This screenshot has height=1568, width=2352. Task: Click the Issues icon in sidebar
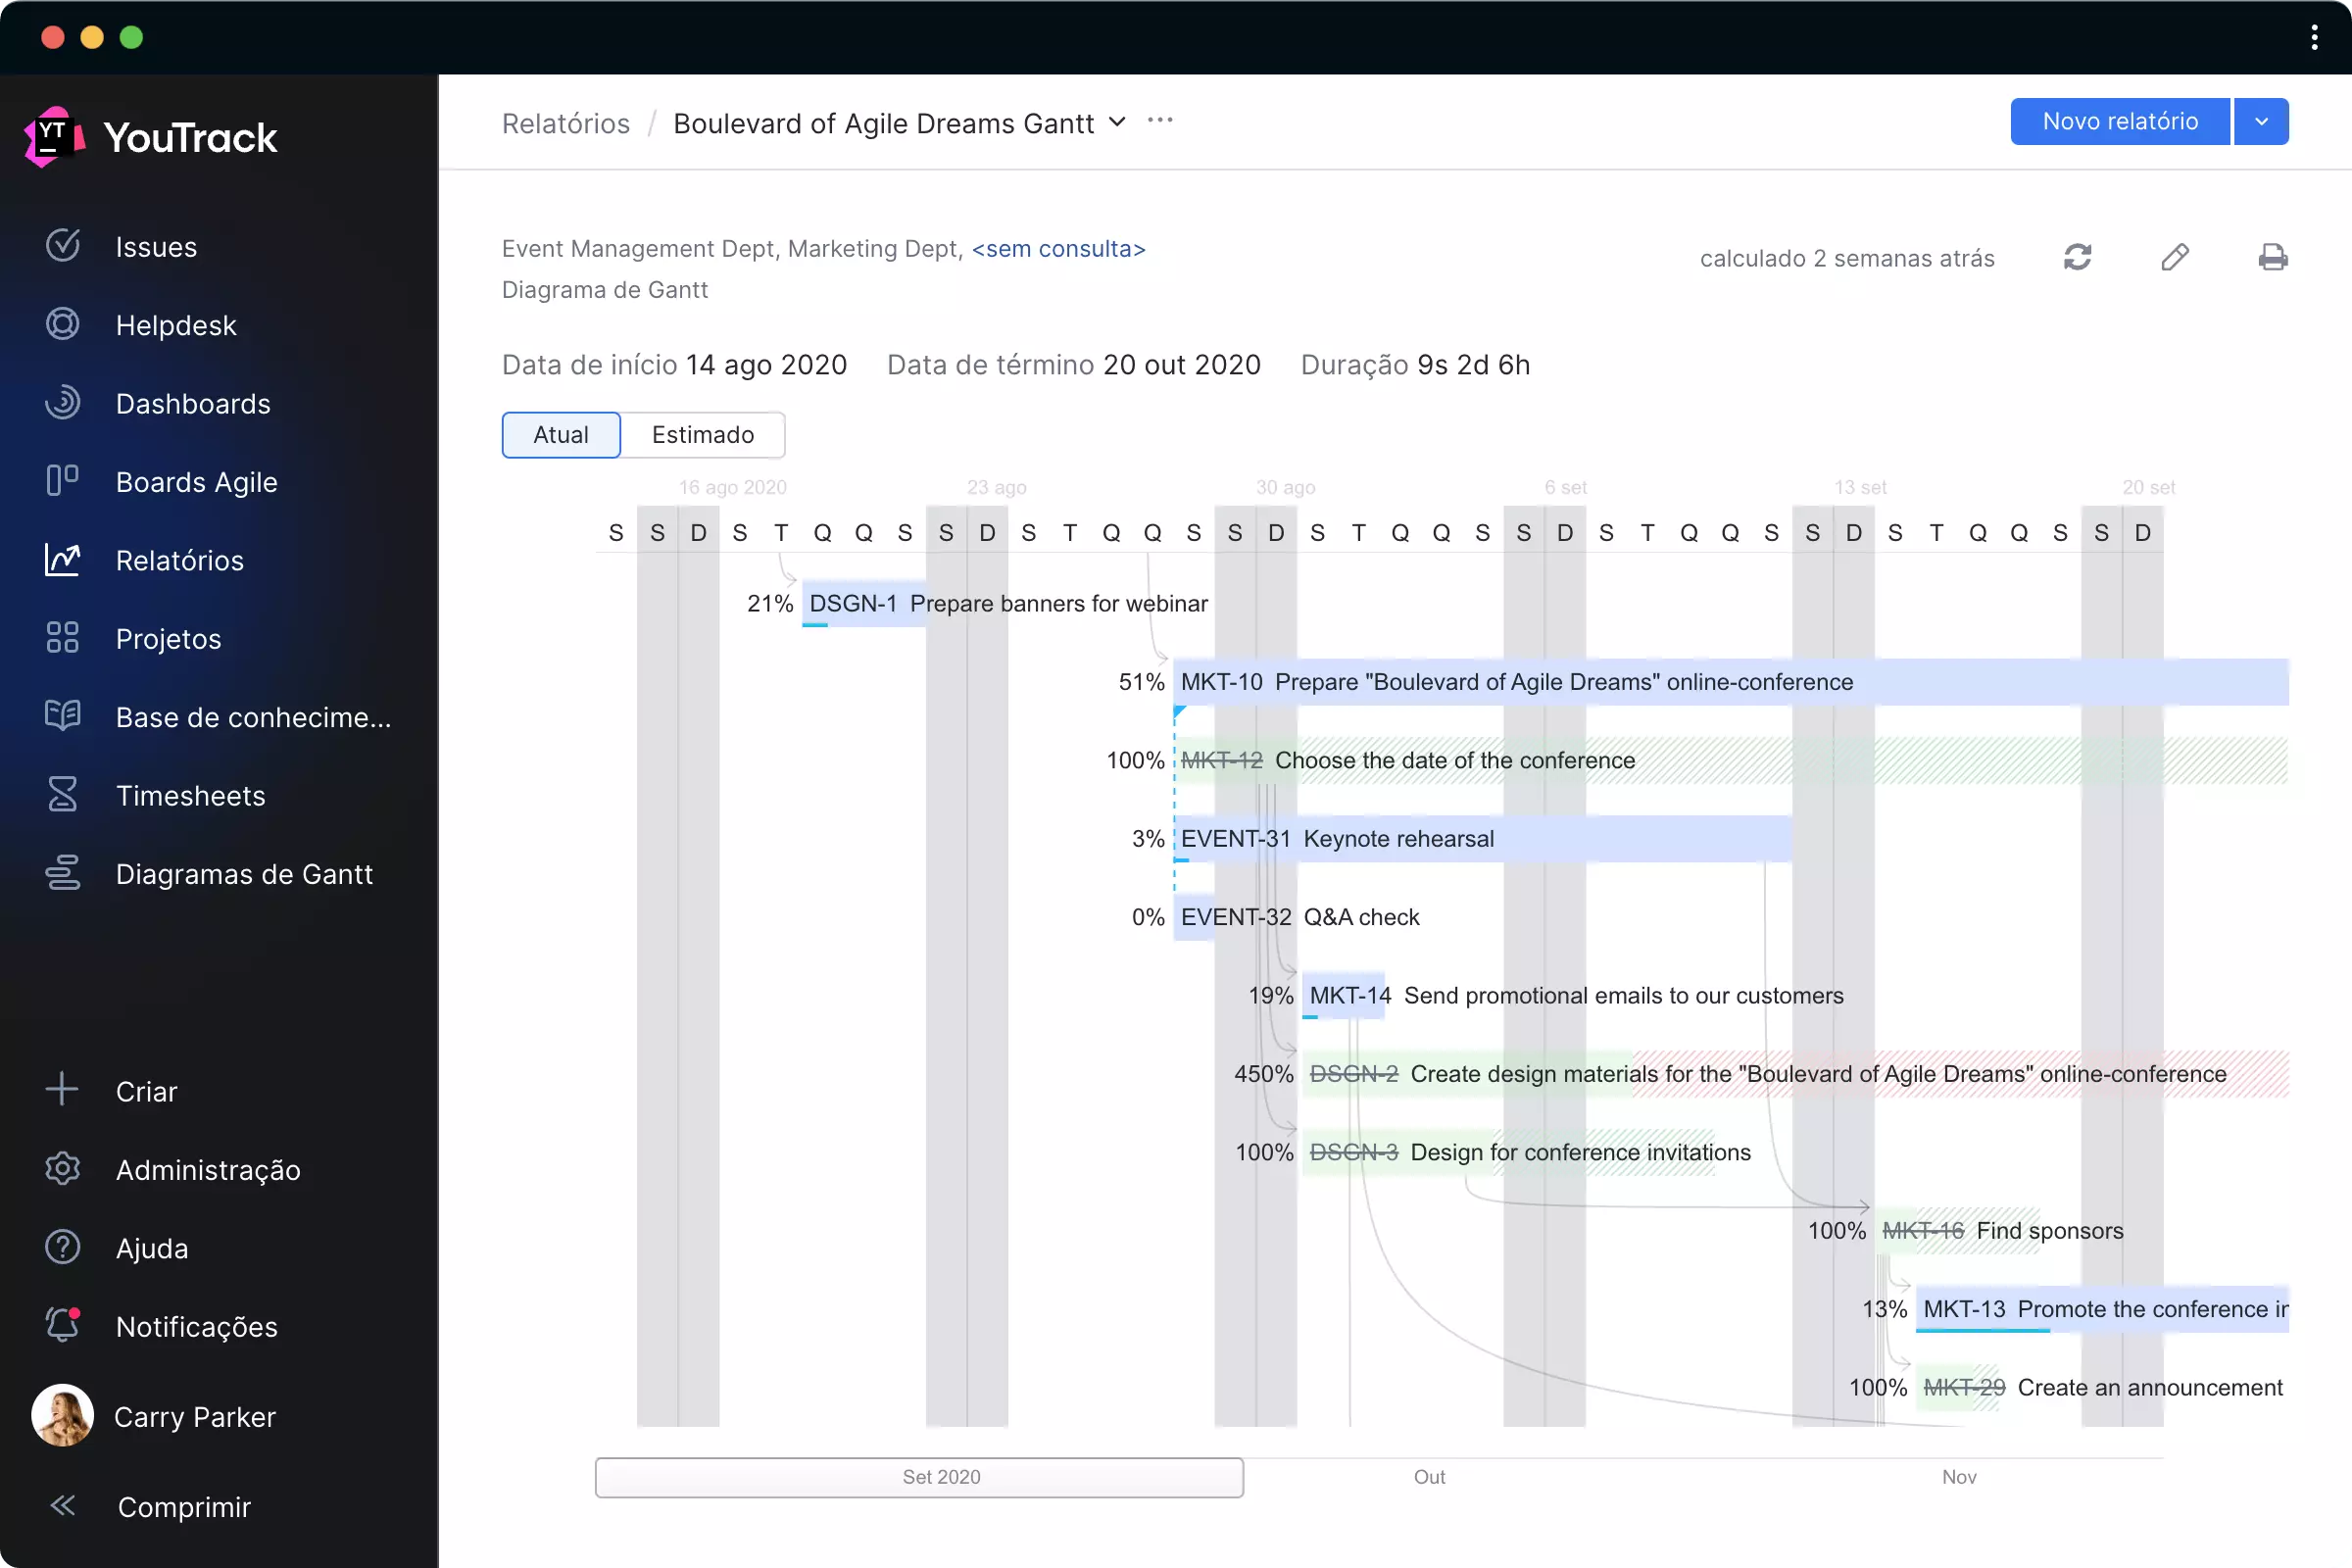tap(61, 247)
